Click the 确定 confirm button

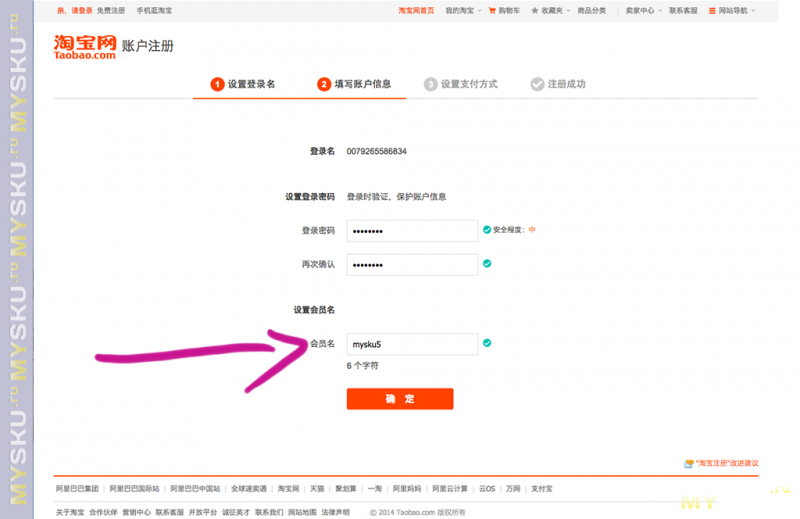click(400, 399)
